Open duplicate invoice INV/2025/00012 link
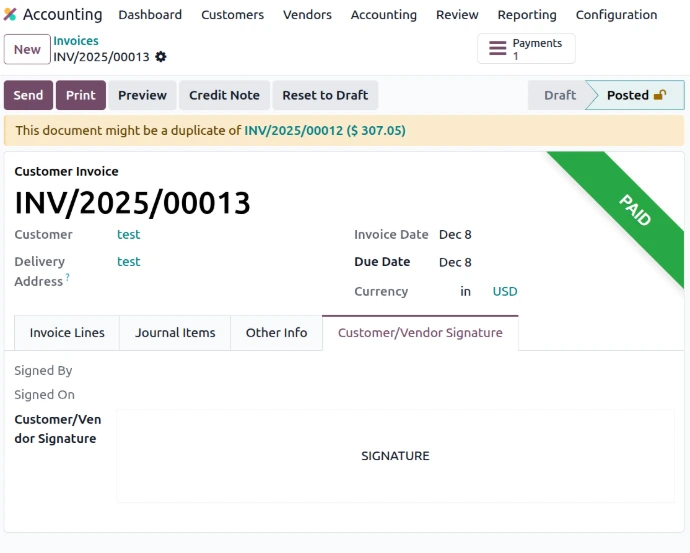 point(293,131)
